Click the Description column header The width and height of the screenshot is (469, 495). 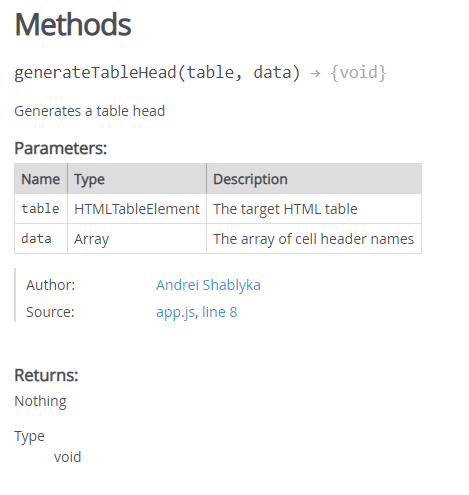coord(314,179)
